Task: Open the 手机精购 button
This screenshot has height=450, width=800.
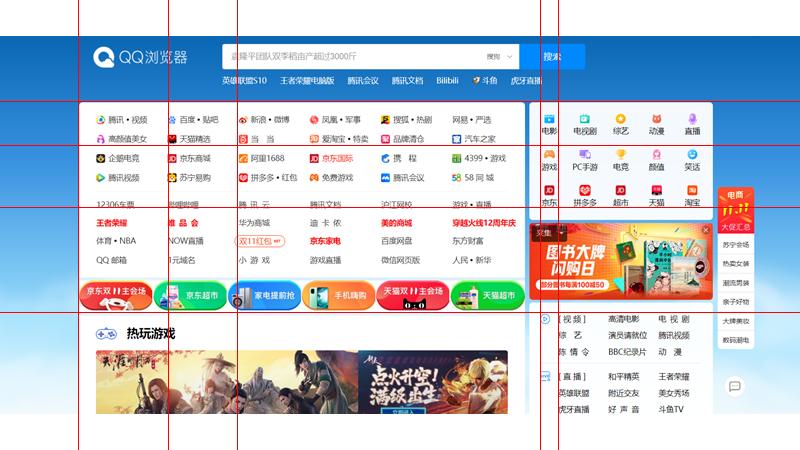Action: pyautogui.click(x=339, y=295)
